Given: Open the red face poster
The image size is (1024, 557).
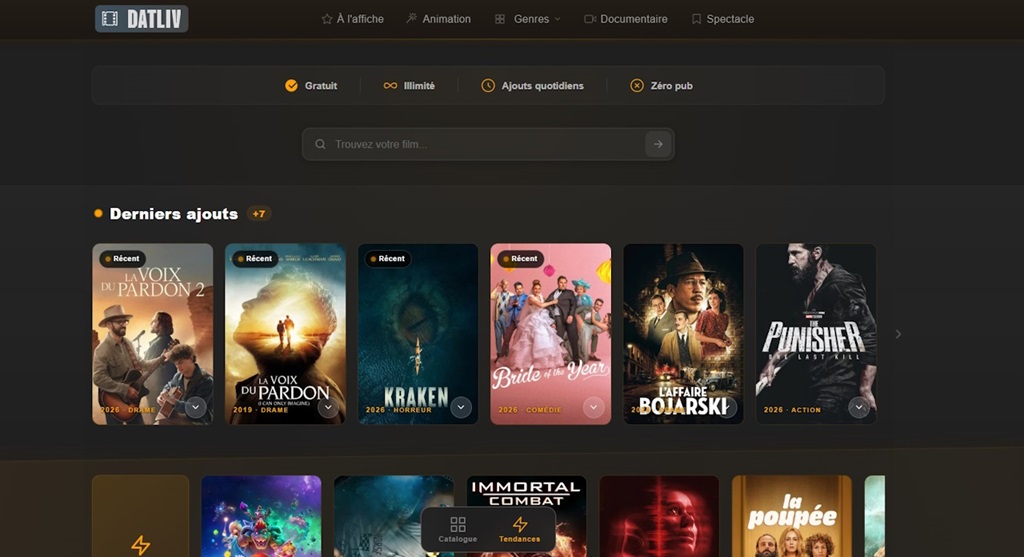Looking at the screenshot, I should [x=659, y=516].
